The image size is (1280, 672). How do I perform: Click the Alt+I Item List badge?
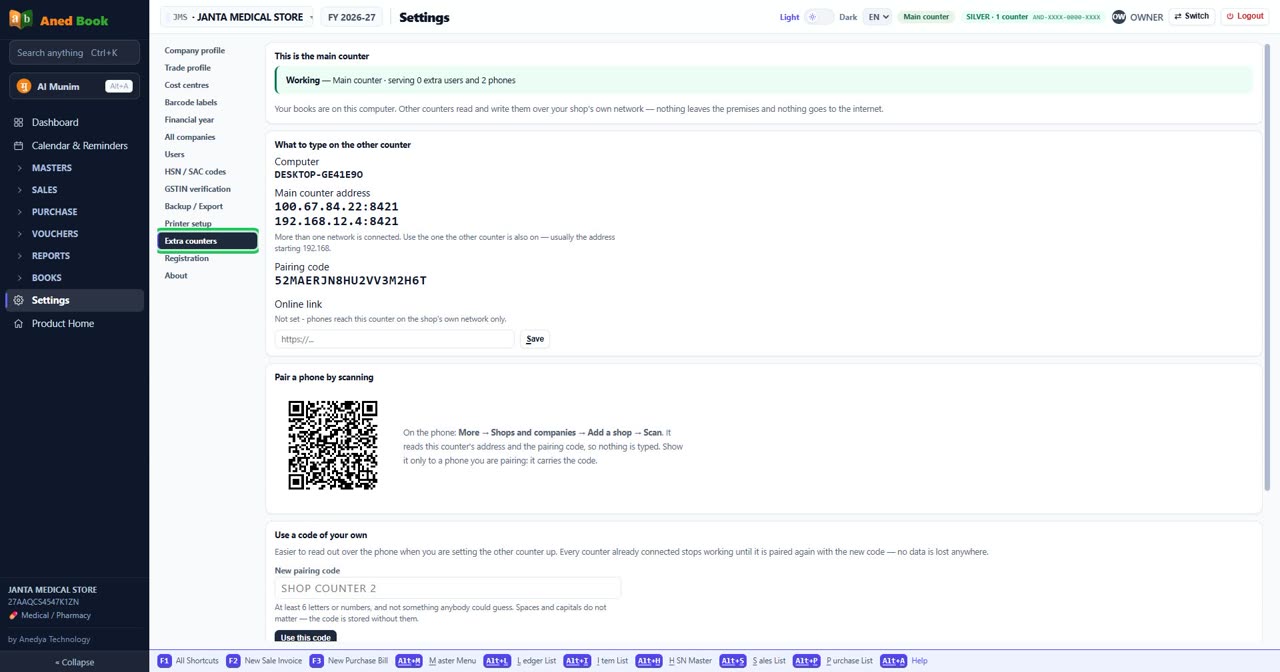pyautogui.click(x=577, y=661)
